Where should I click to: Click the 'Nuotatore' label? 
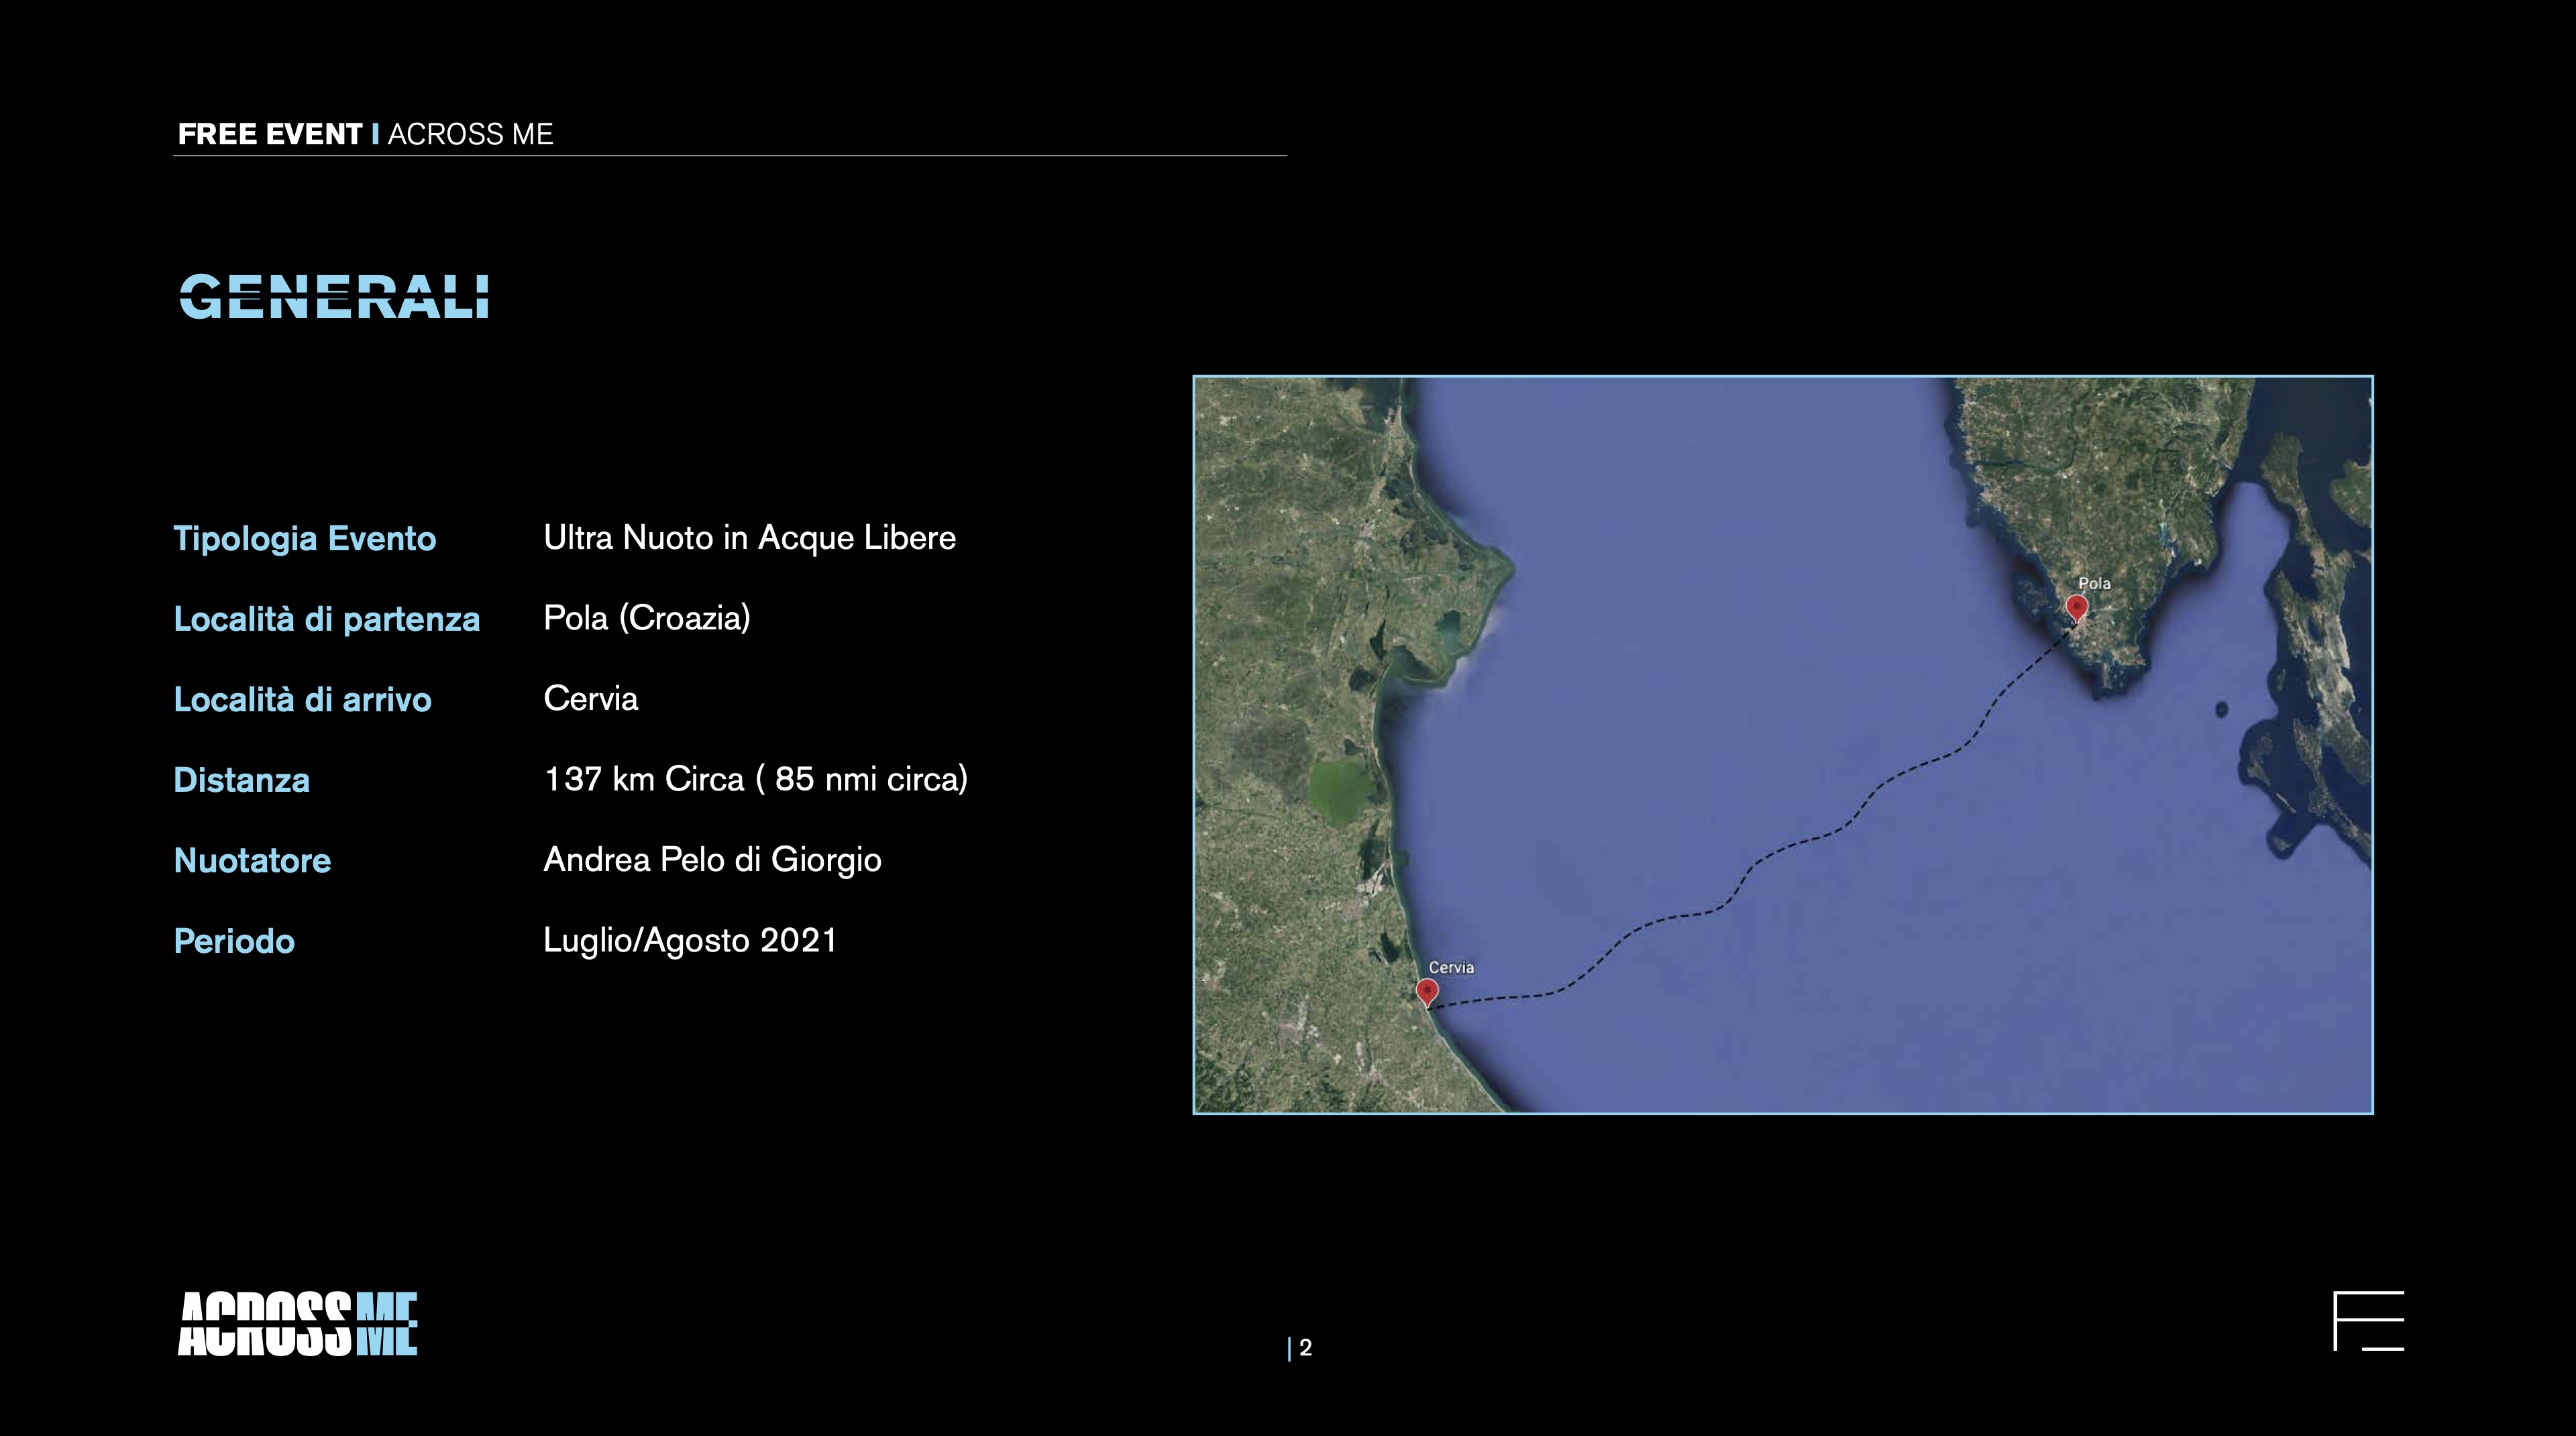[252, 860]
